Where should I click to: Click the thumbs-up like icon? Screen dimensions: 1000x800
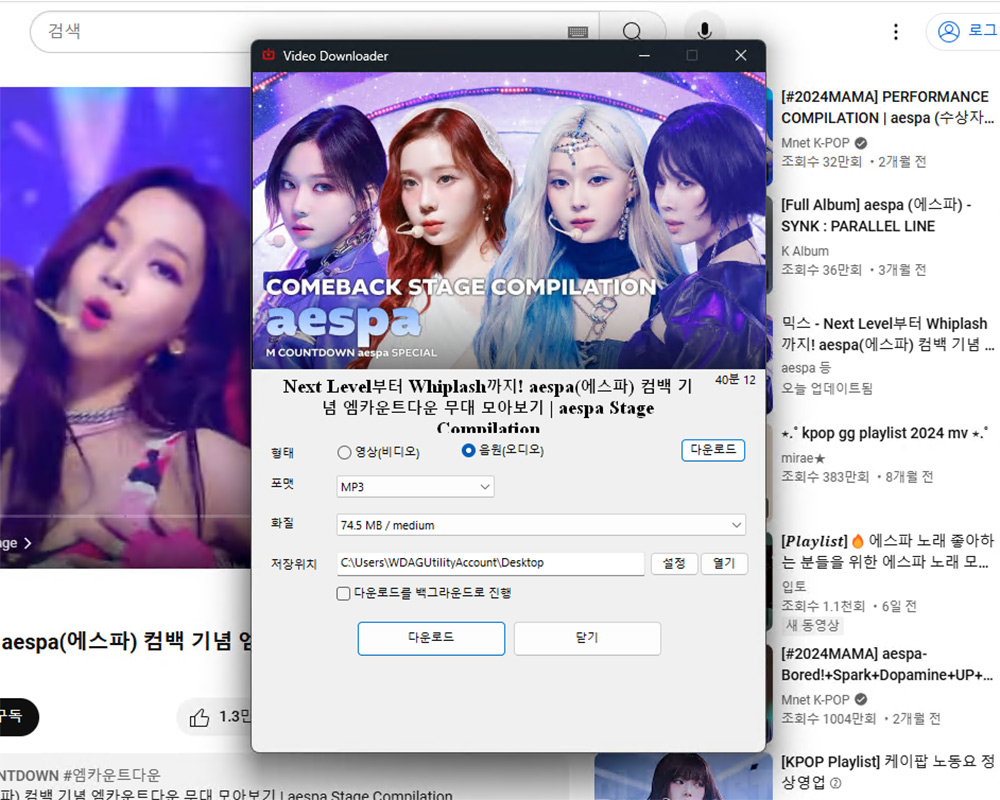[x=199, y=718]
